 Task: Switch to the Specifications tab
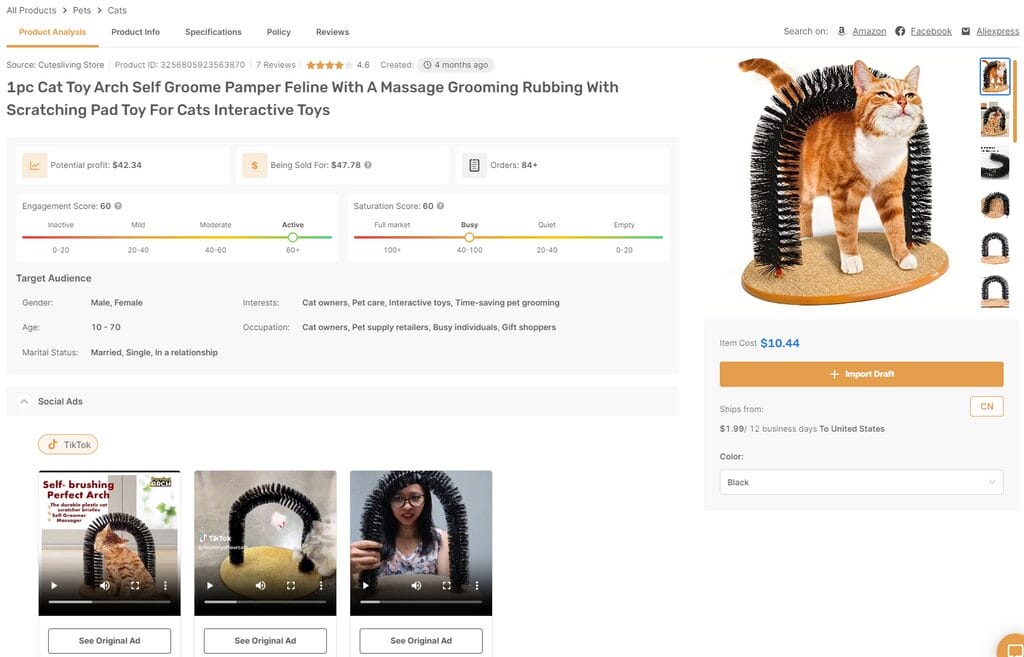coord(212,31)
